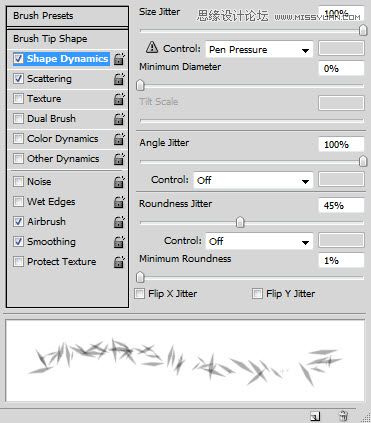Click the Minimum Roundness percentage field
Screen dimensions: 371x423
coord(341,260)
